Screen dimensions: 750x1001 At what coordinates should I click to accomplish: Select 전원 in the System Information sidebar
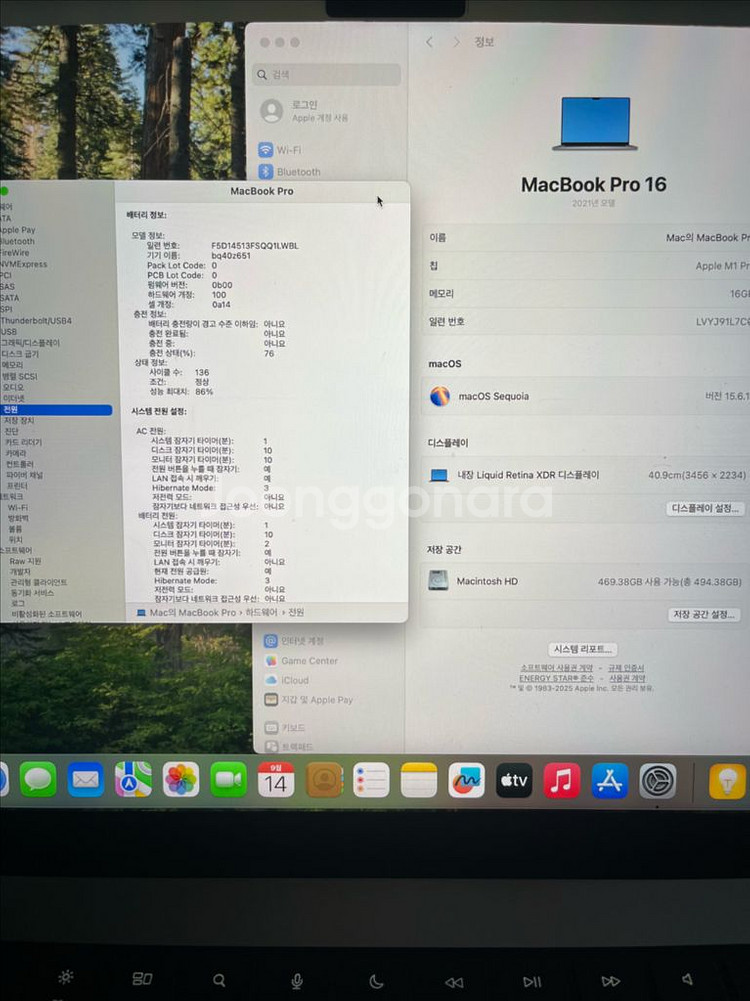(56, 410)
